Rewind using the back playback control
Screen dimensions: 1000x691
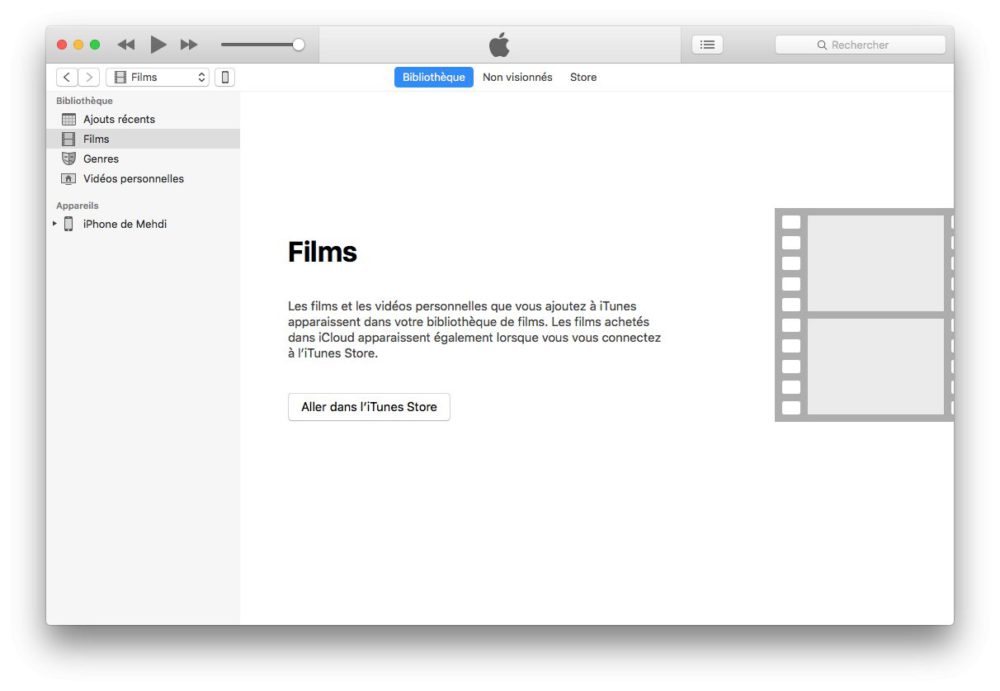(x=126, y=44)
